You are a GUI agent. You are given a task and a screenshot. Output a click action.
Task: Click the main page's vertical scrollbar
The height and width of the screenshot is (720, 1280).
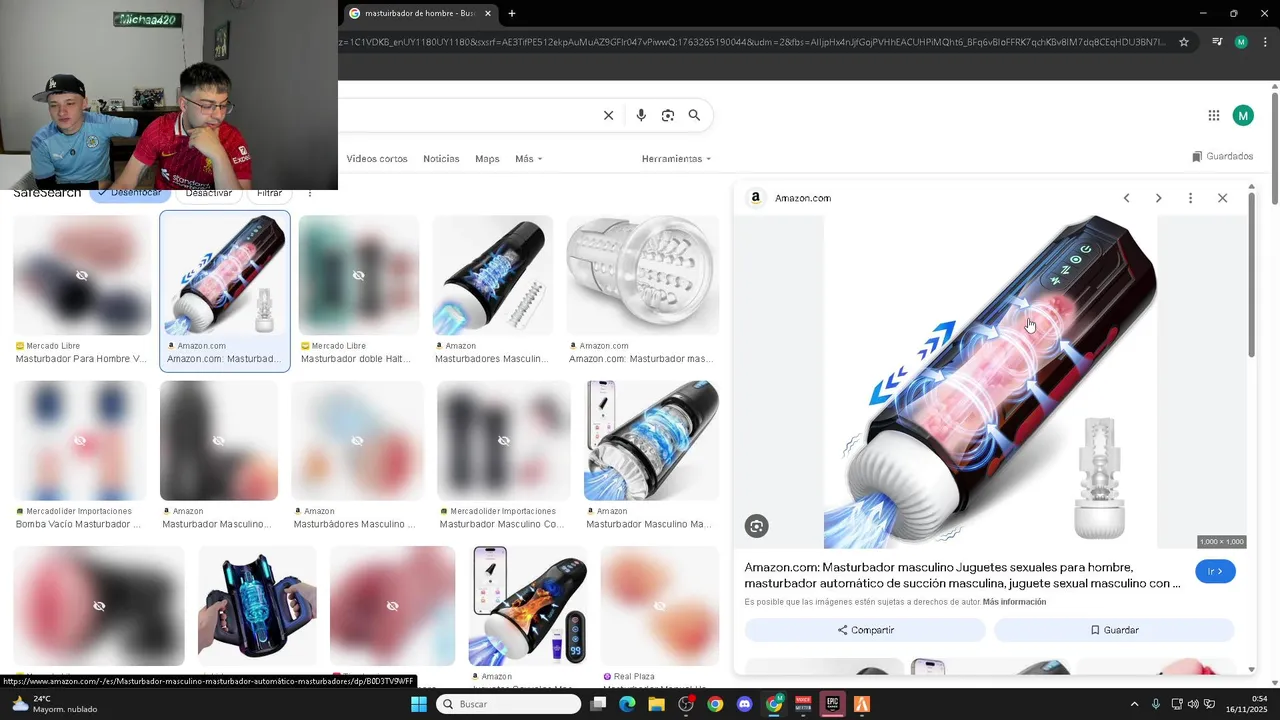1275,150
